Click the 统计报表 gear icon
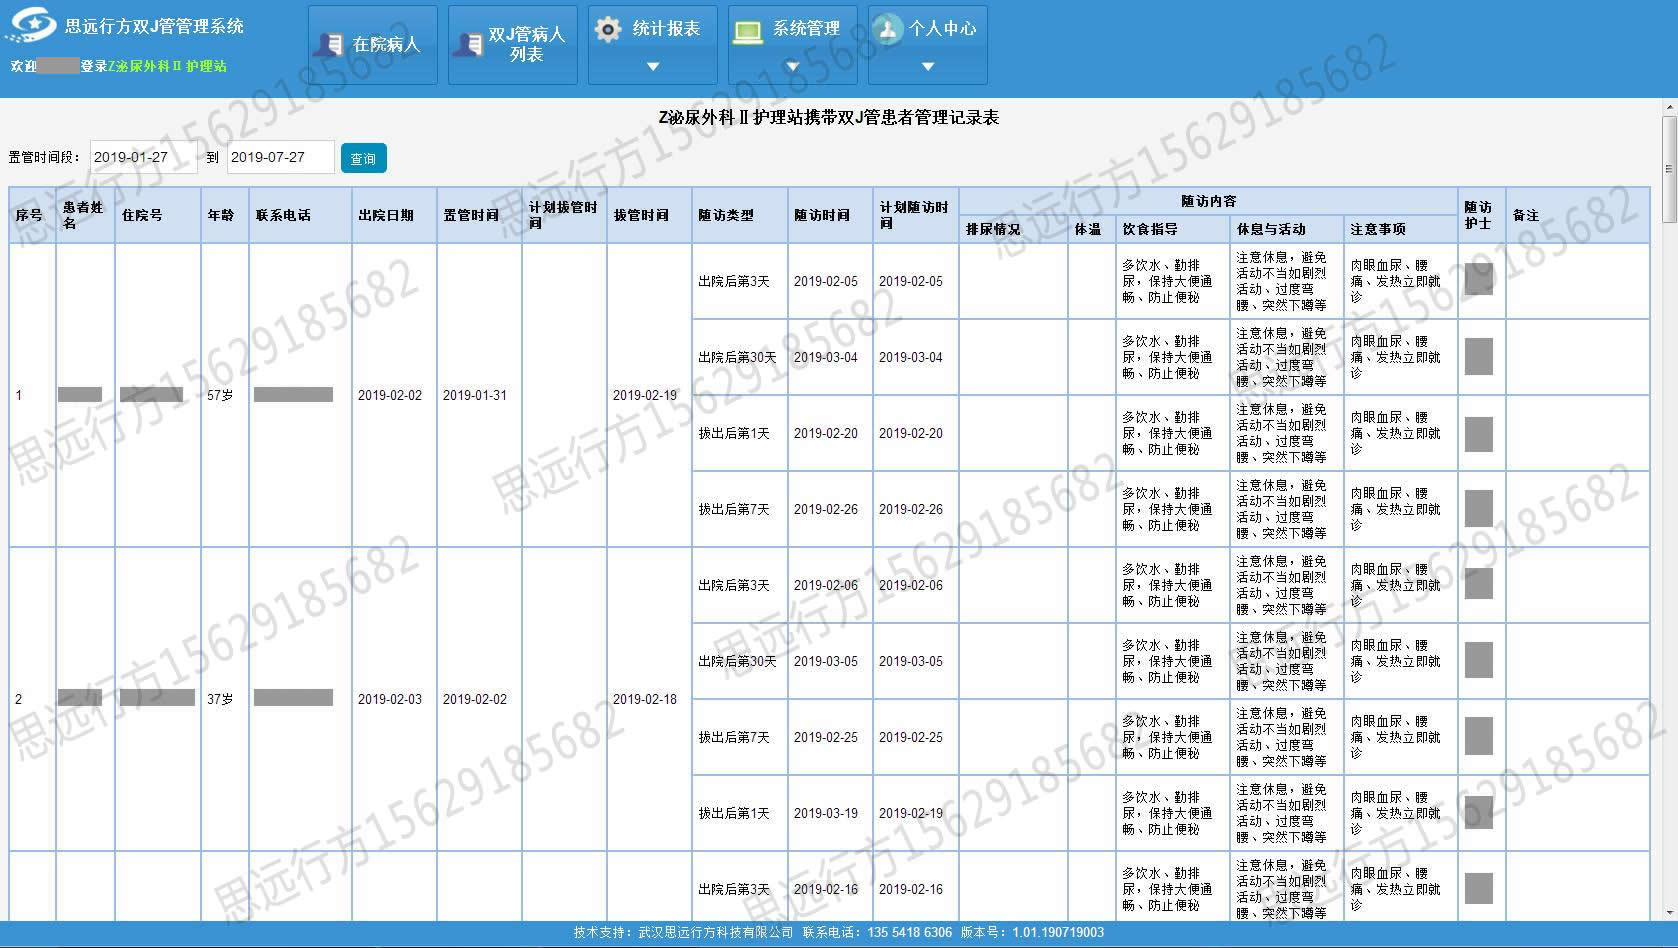The image size is (1678, 948). pyautogui.click(x=607, y=29)
